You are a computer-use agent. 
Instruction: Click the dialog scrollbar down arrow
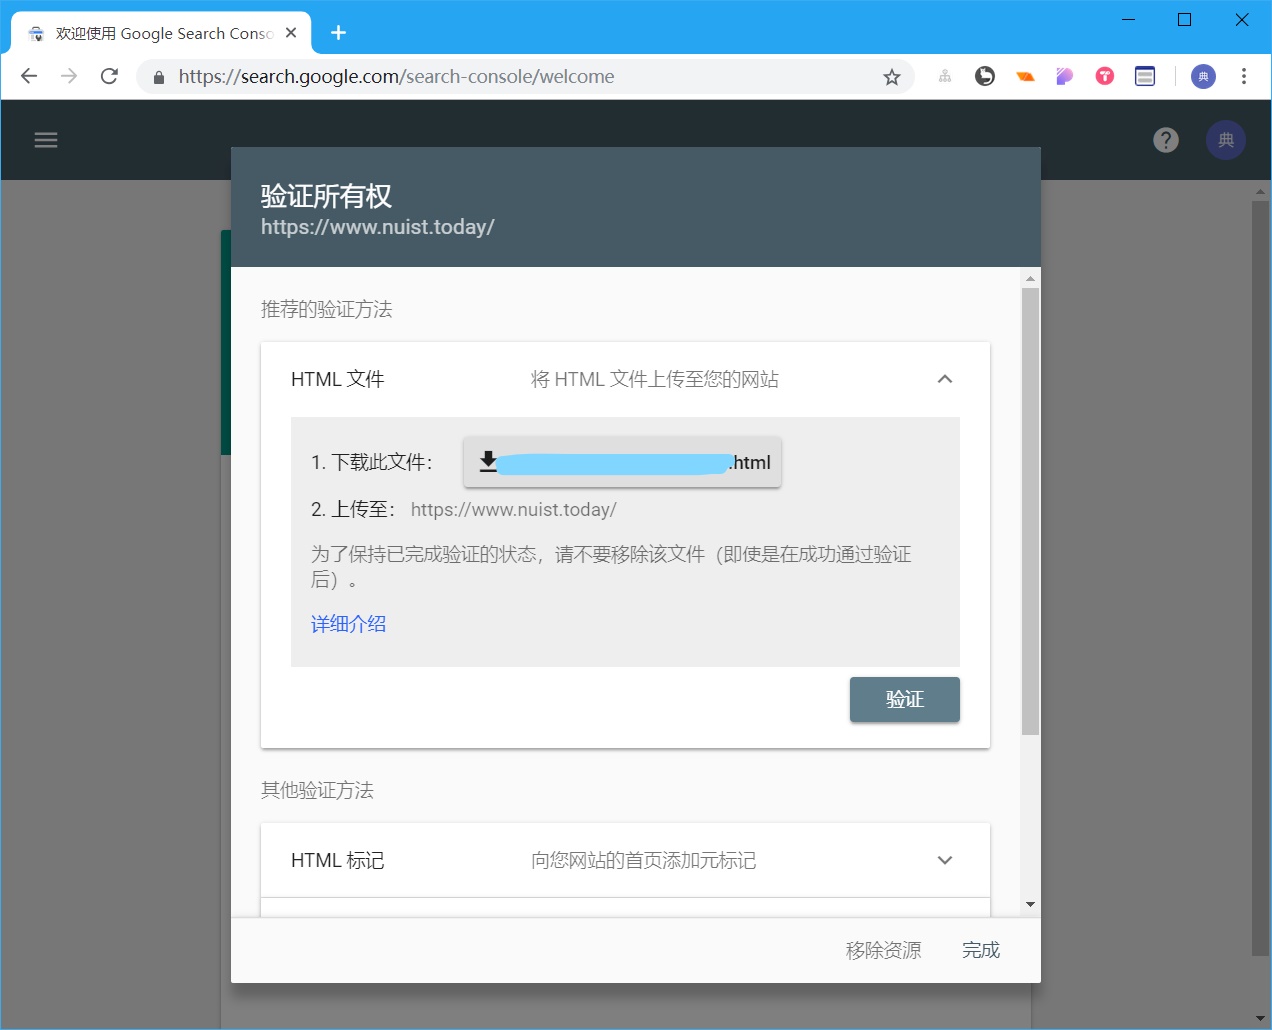1030,904
